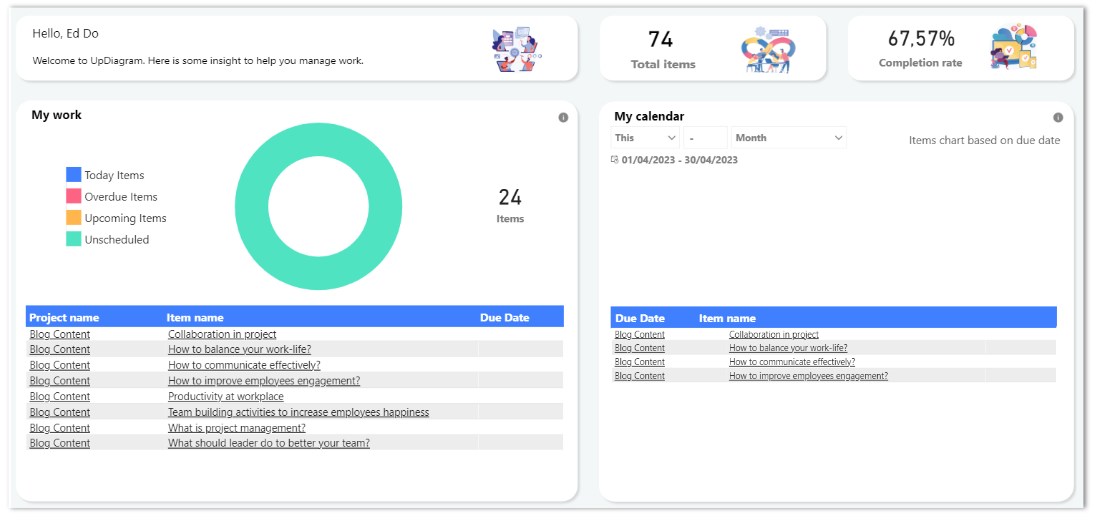Open the 'This' relative date dropdown
The height and width of the screenshot is (515, 1093).
pos(645,138)
